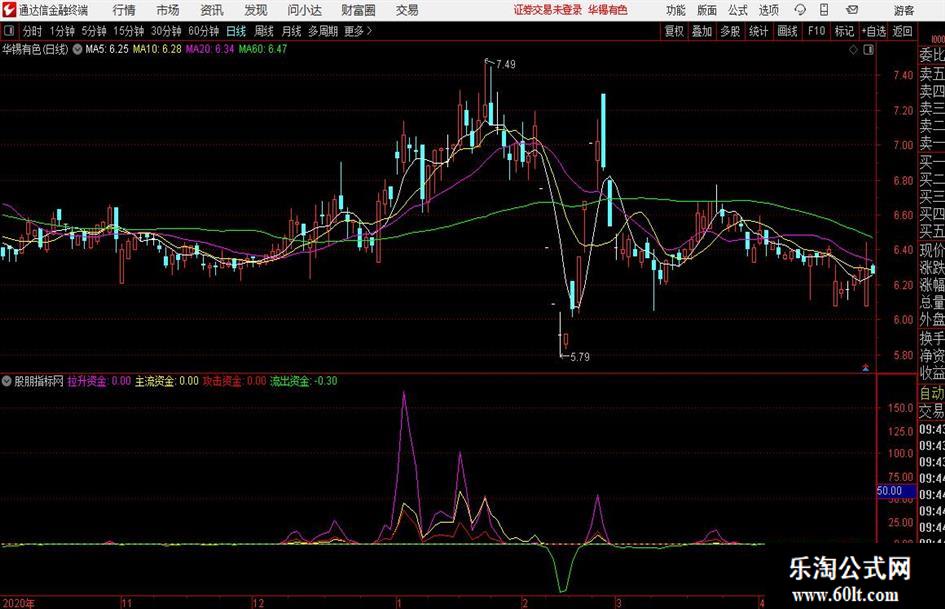Click the 2020年 label on the time axis
Viewport: 945px width, 609px height.
click(x=18, y=603)
